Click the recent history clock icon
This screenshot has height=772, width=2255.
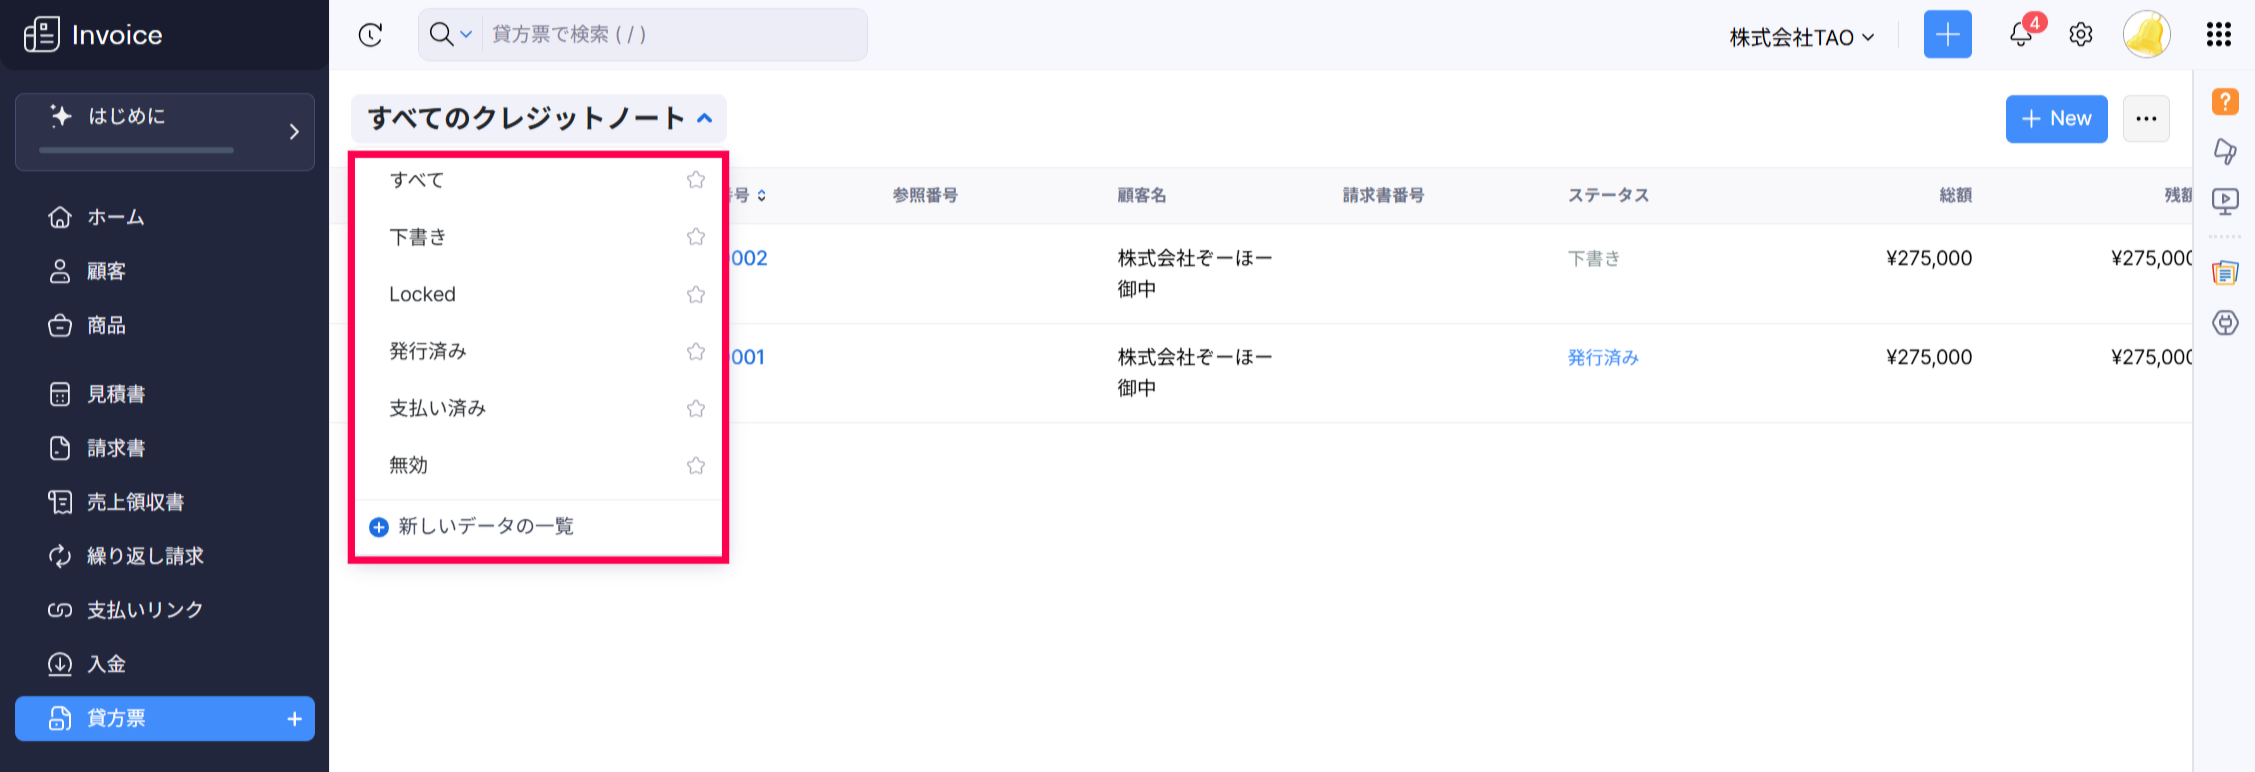click(x=370, y=35)
